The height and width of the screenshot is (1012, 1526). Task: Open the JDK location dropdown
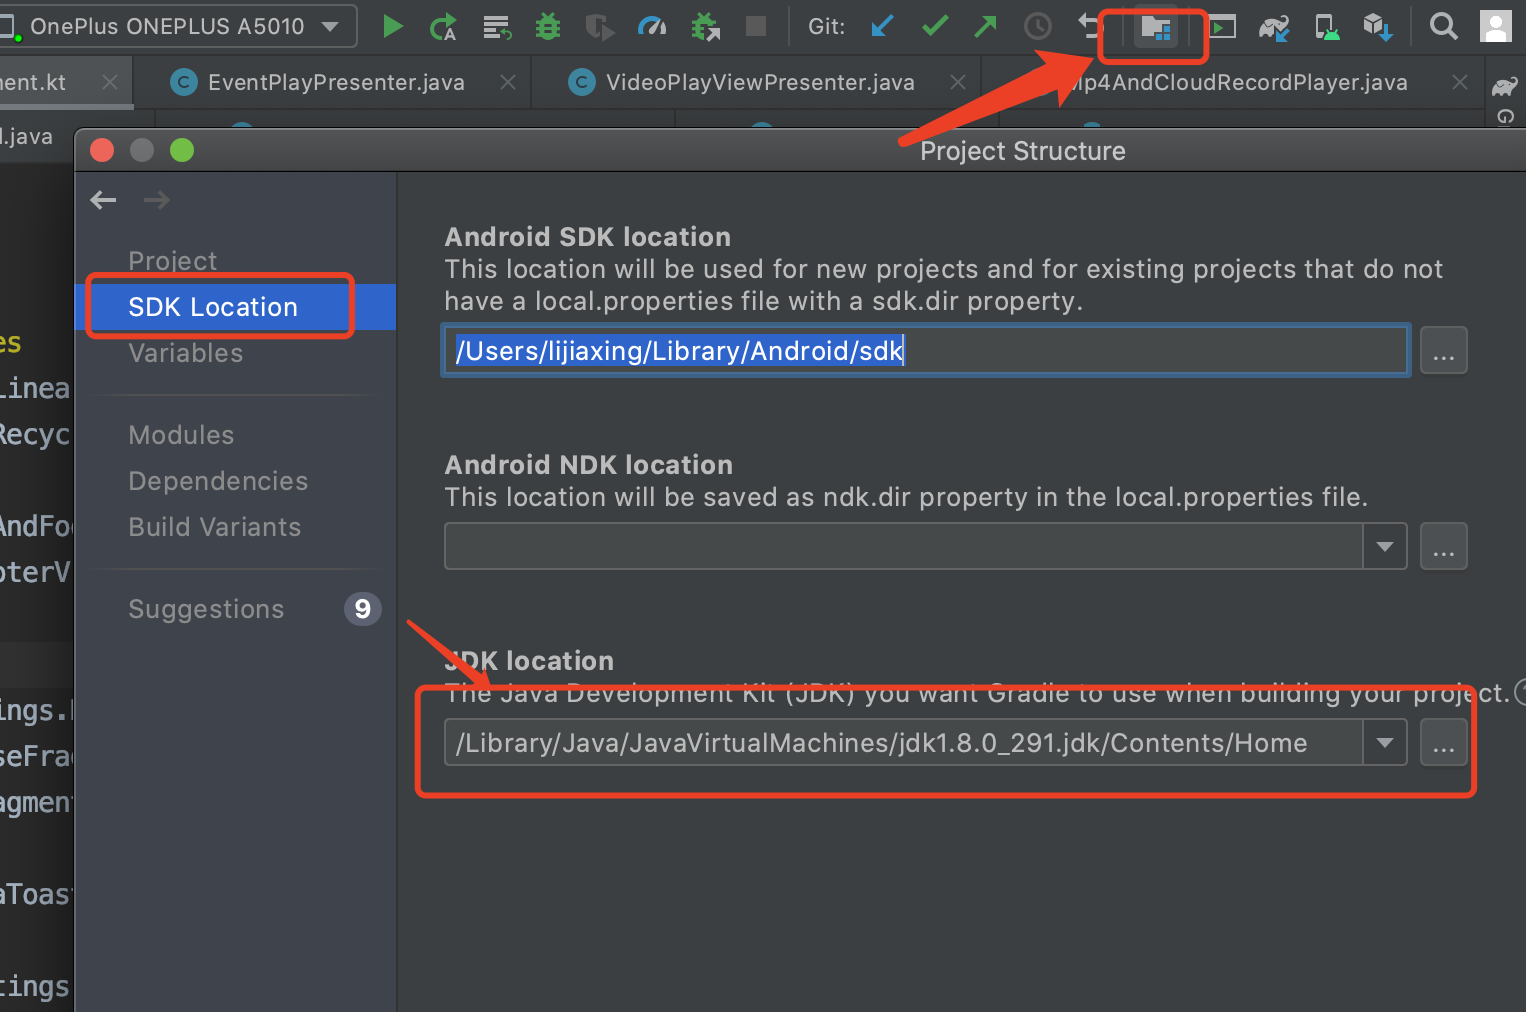(x=1385, y=742)
